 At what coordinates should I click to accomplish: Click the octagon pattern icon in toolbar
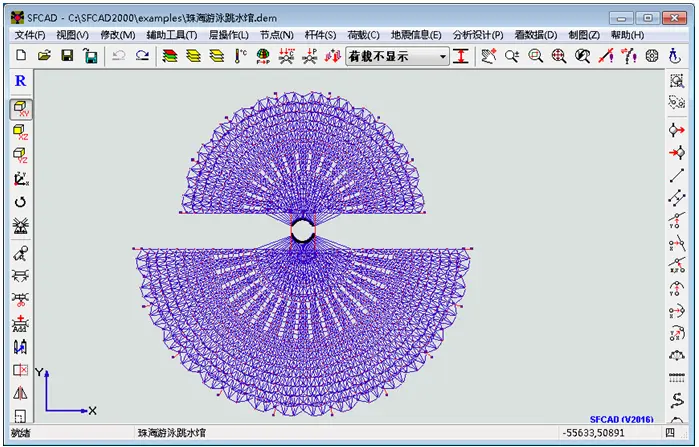coord(652,56)
